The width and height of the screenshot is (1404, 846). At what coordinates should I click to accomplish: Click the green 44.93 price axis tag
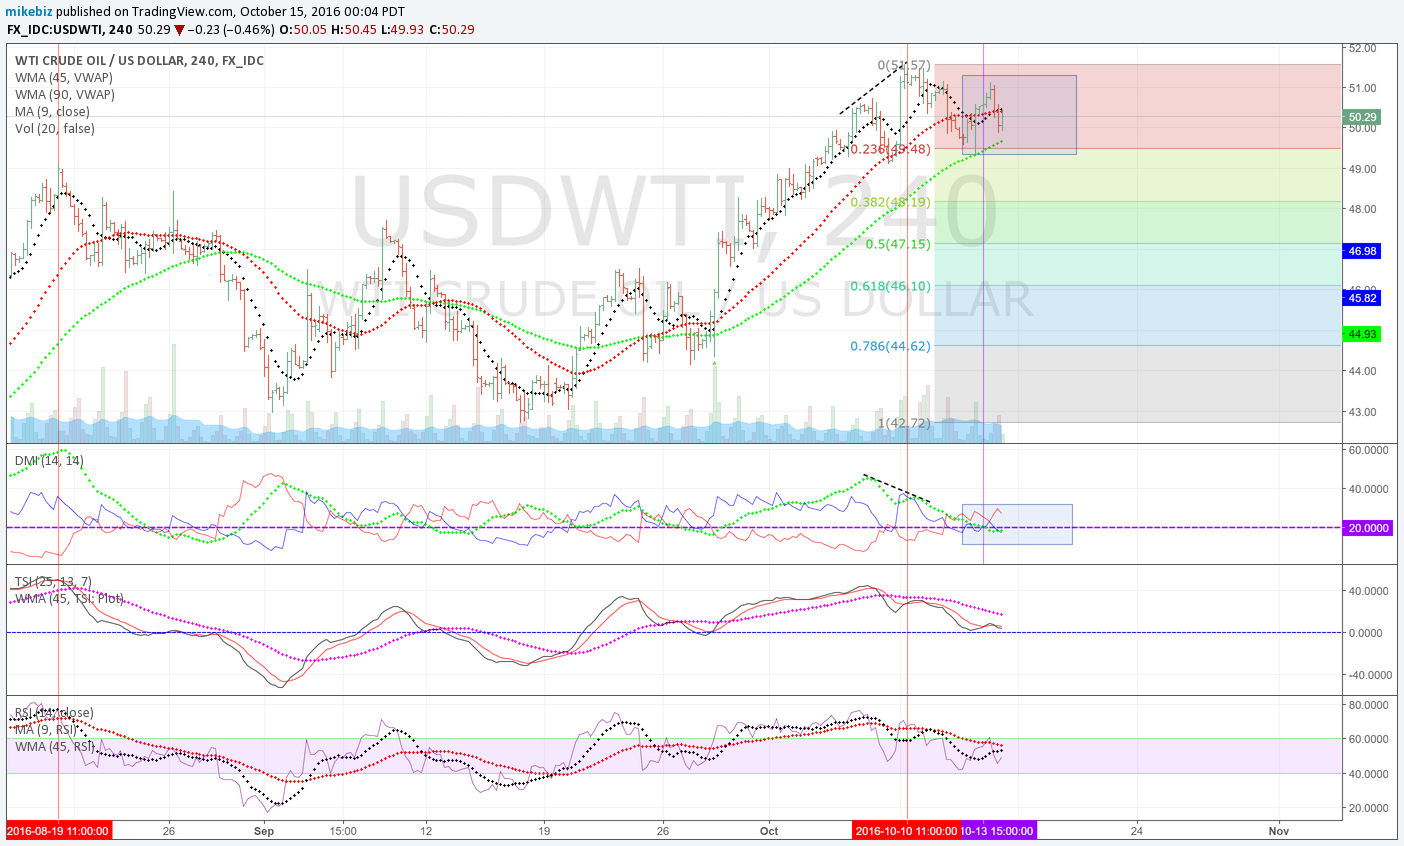coord(1363,334)
